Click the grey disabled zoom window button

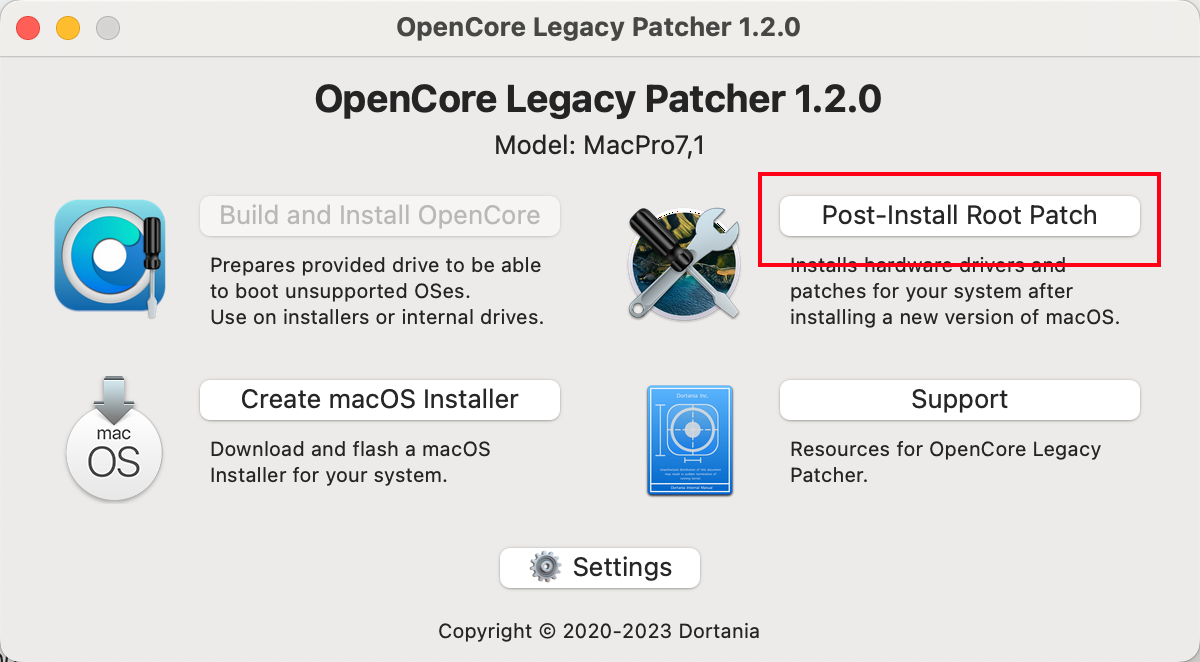pyautogui.click(x=108, y=28)
